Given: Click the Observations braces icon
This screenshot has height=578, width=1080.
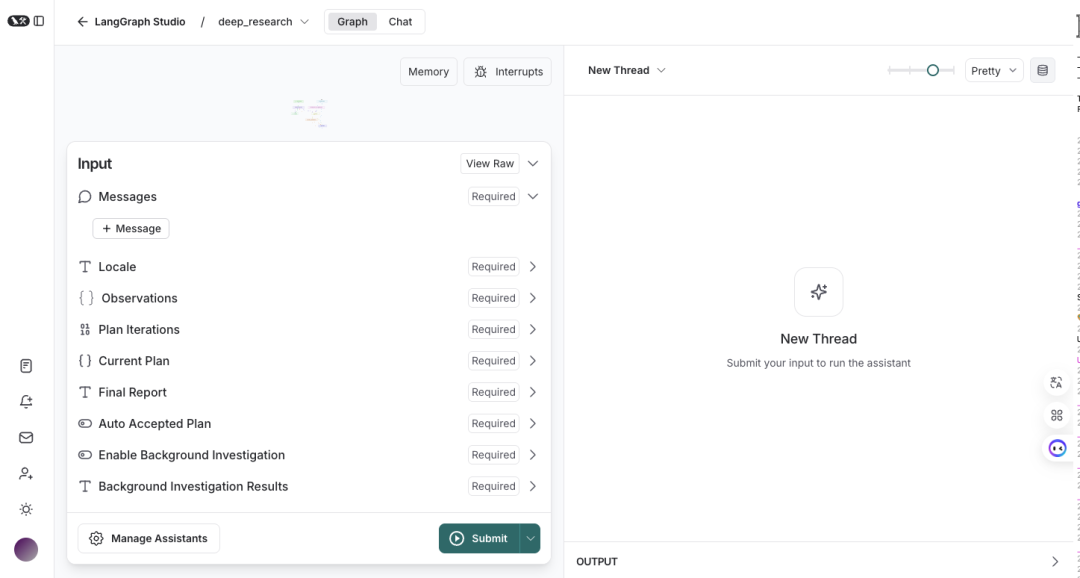Looking at the screenshot, I should [x=86, y=298].
